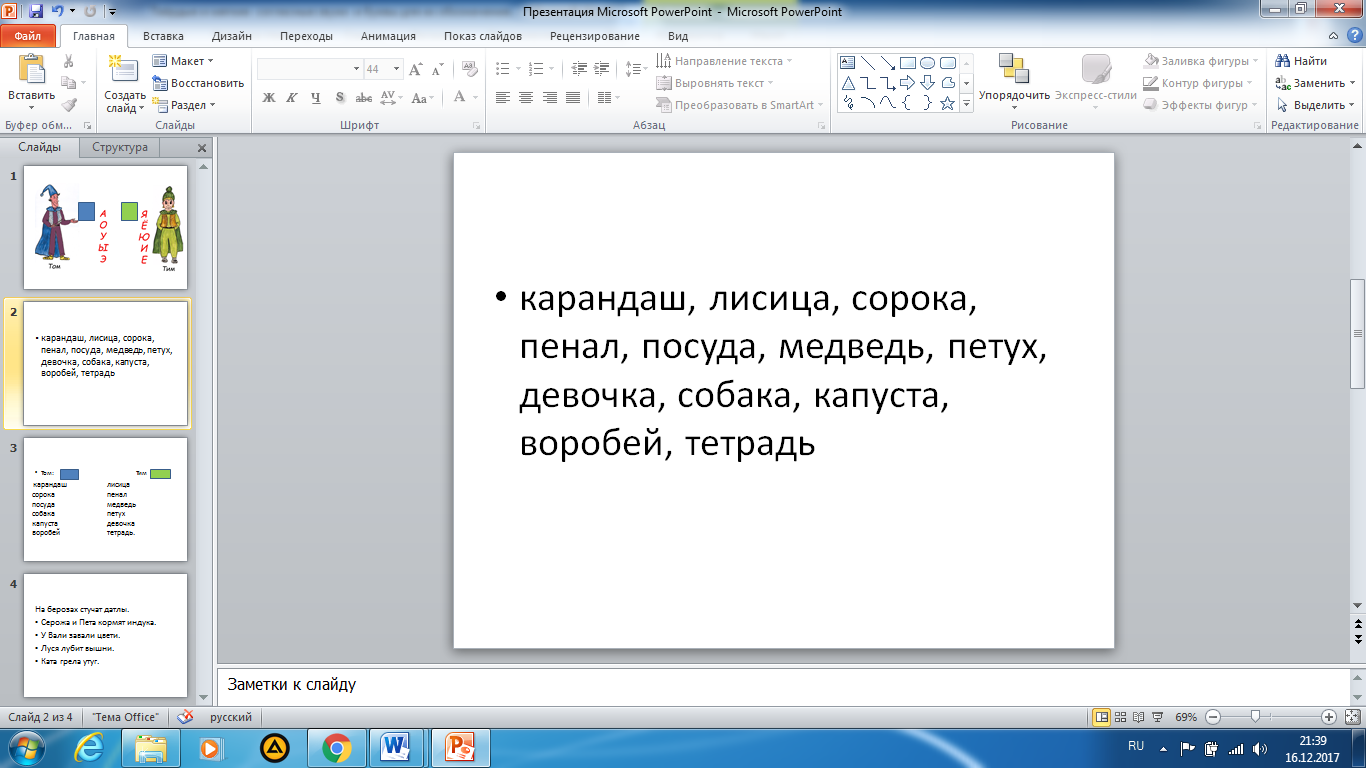Align text right in the paragraph group
Screen dimensions: 1366x768
point(549,97)
